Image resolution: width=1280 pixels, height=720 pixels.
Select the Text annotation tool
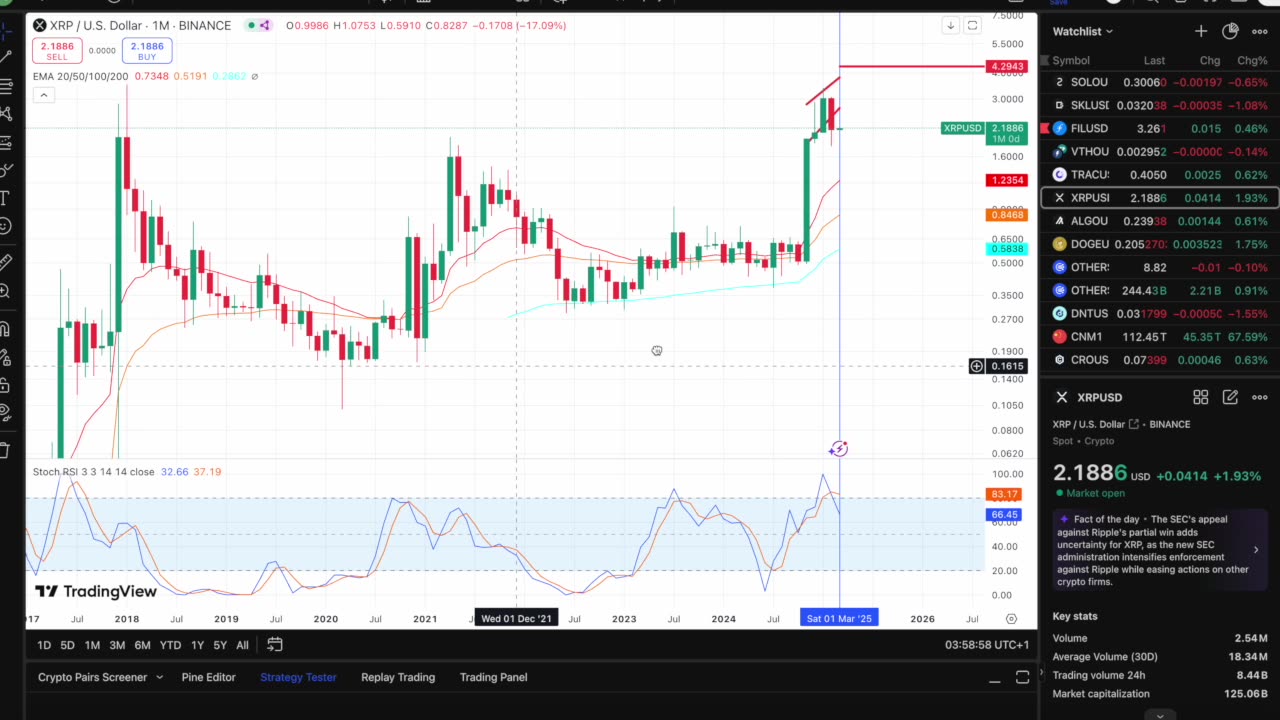pos(5,198)
